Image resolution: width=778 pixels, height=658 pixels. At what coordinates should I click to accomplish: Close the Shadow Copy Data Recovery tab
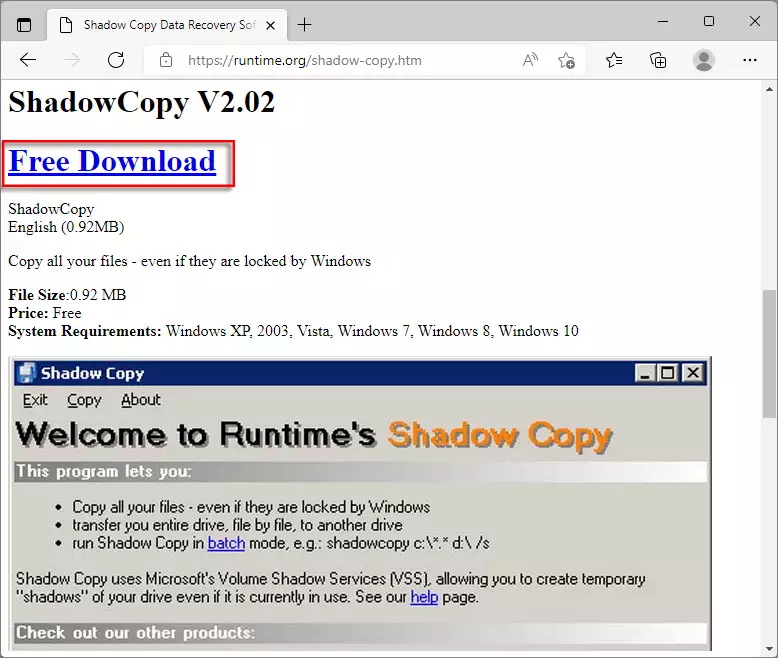click(269, 24)
